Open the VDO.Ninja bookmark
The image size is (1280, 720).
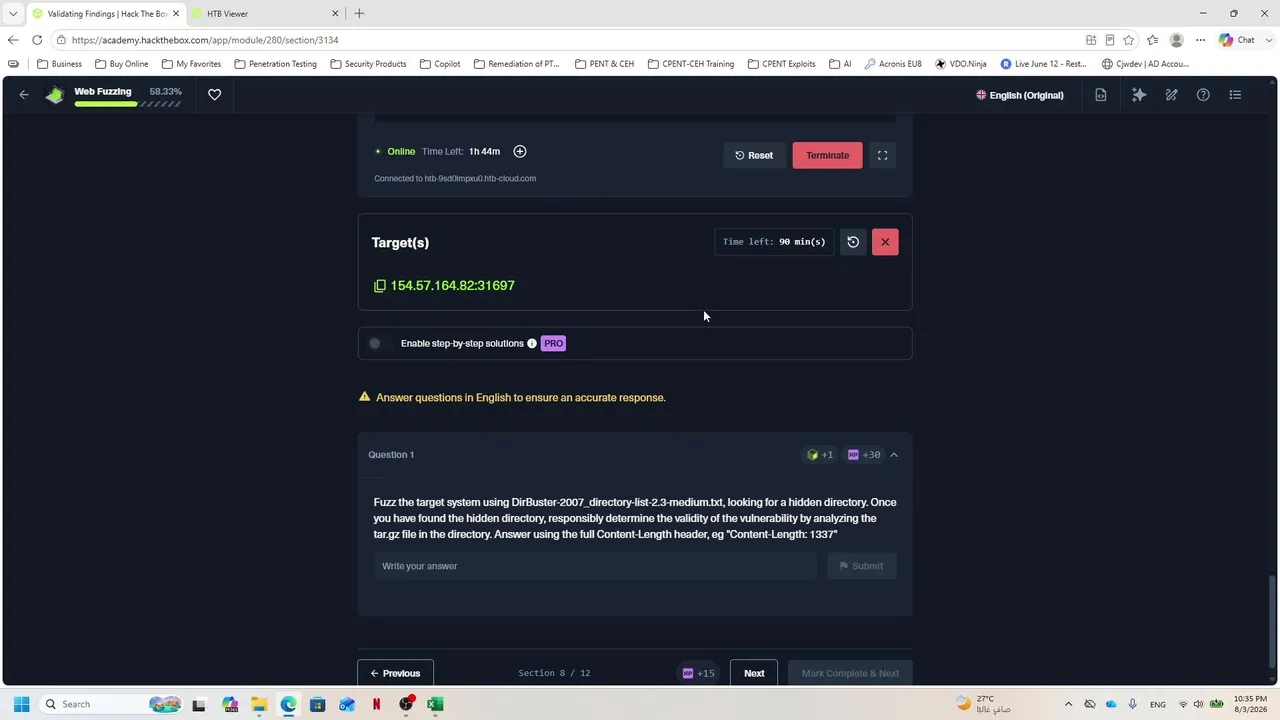961,64
